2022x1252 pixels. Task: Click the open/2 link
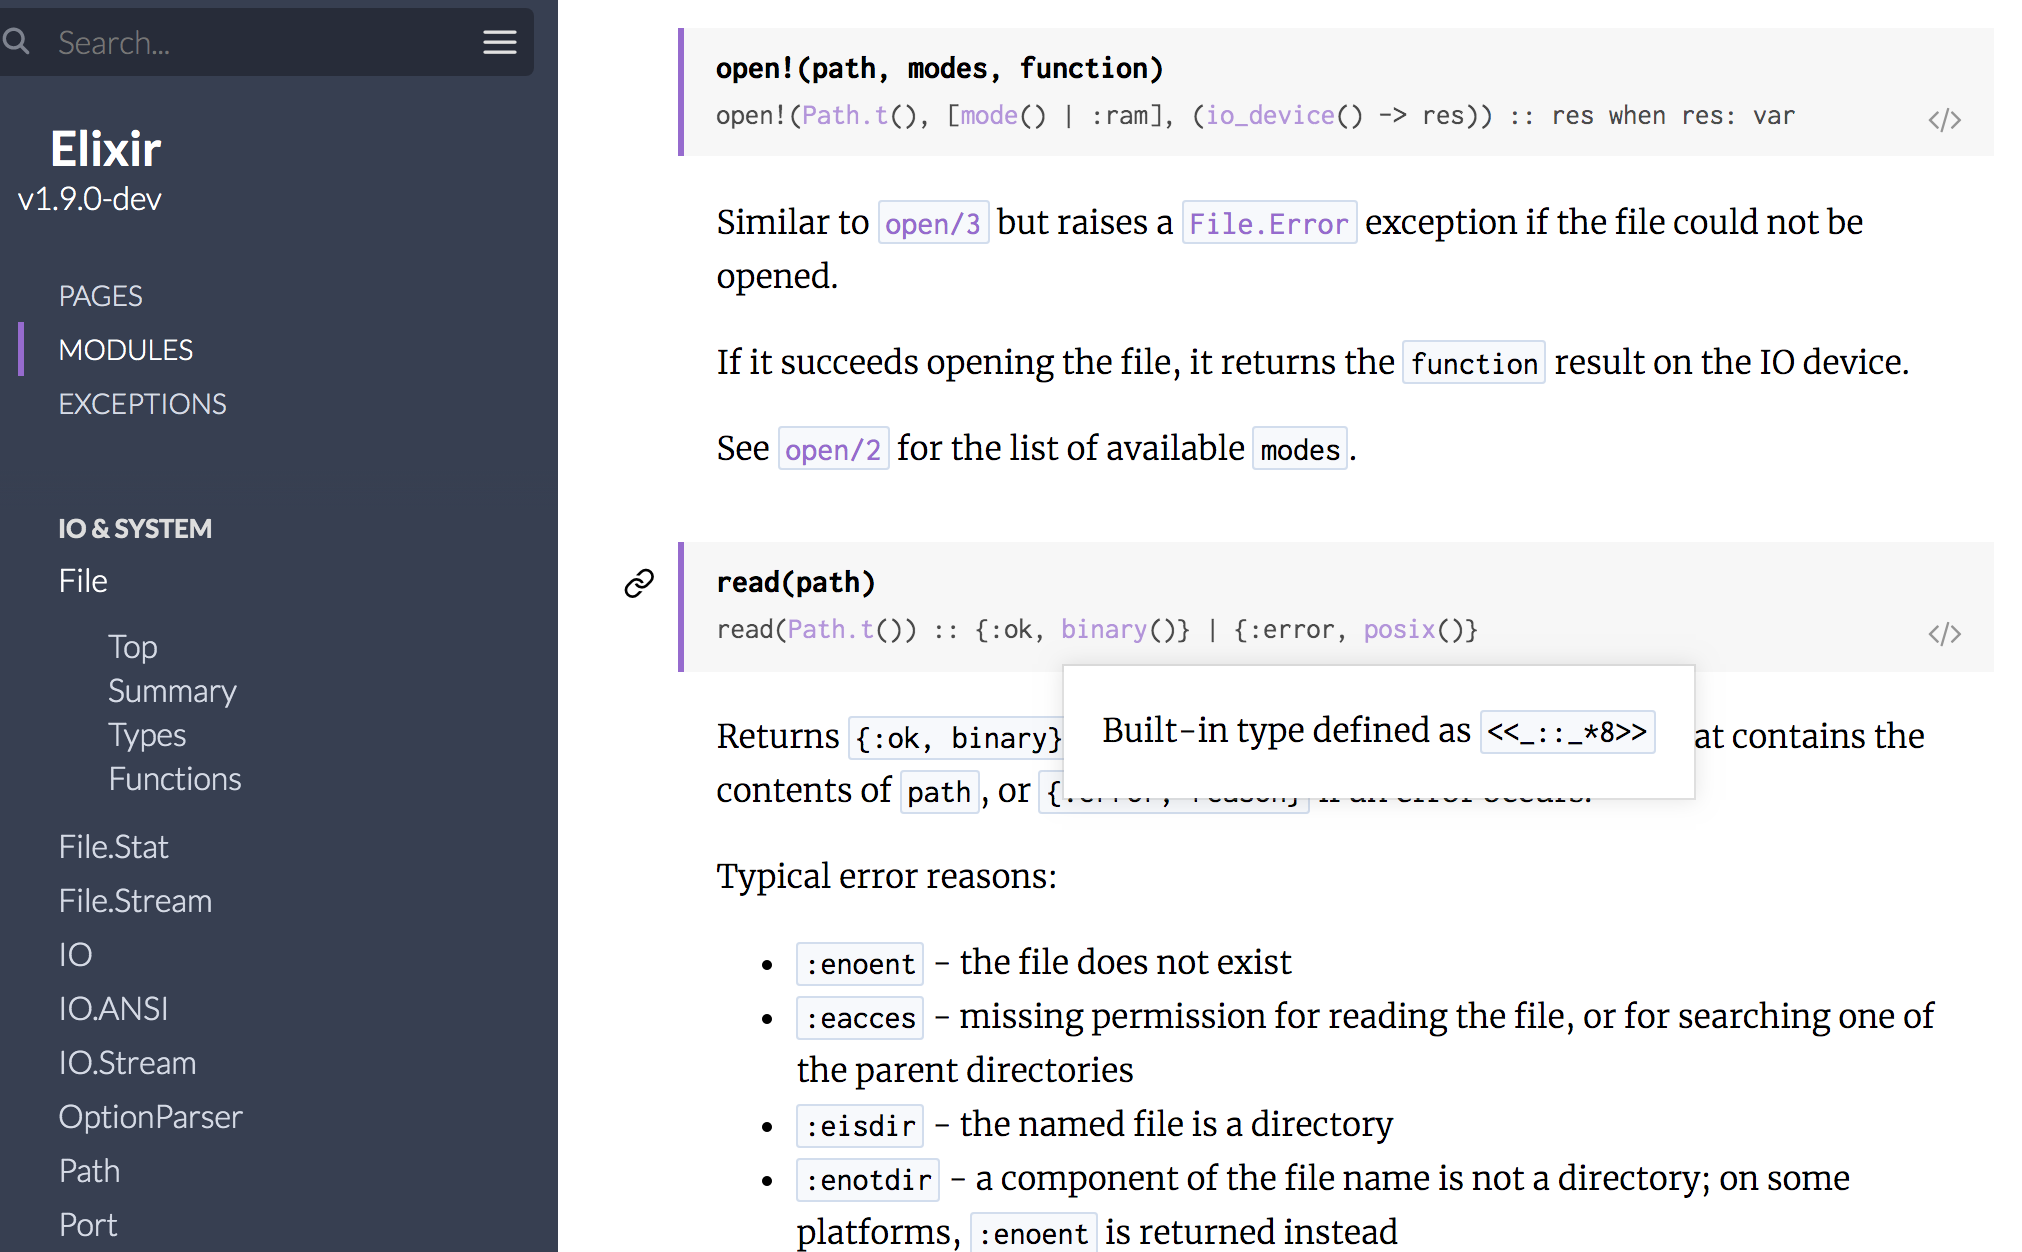[x=832, y=449]
